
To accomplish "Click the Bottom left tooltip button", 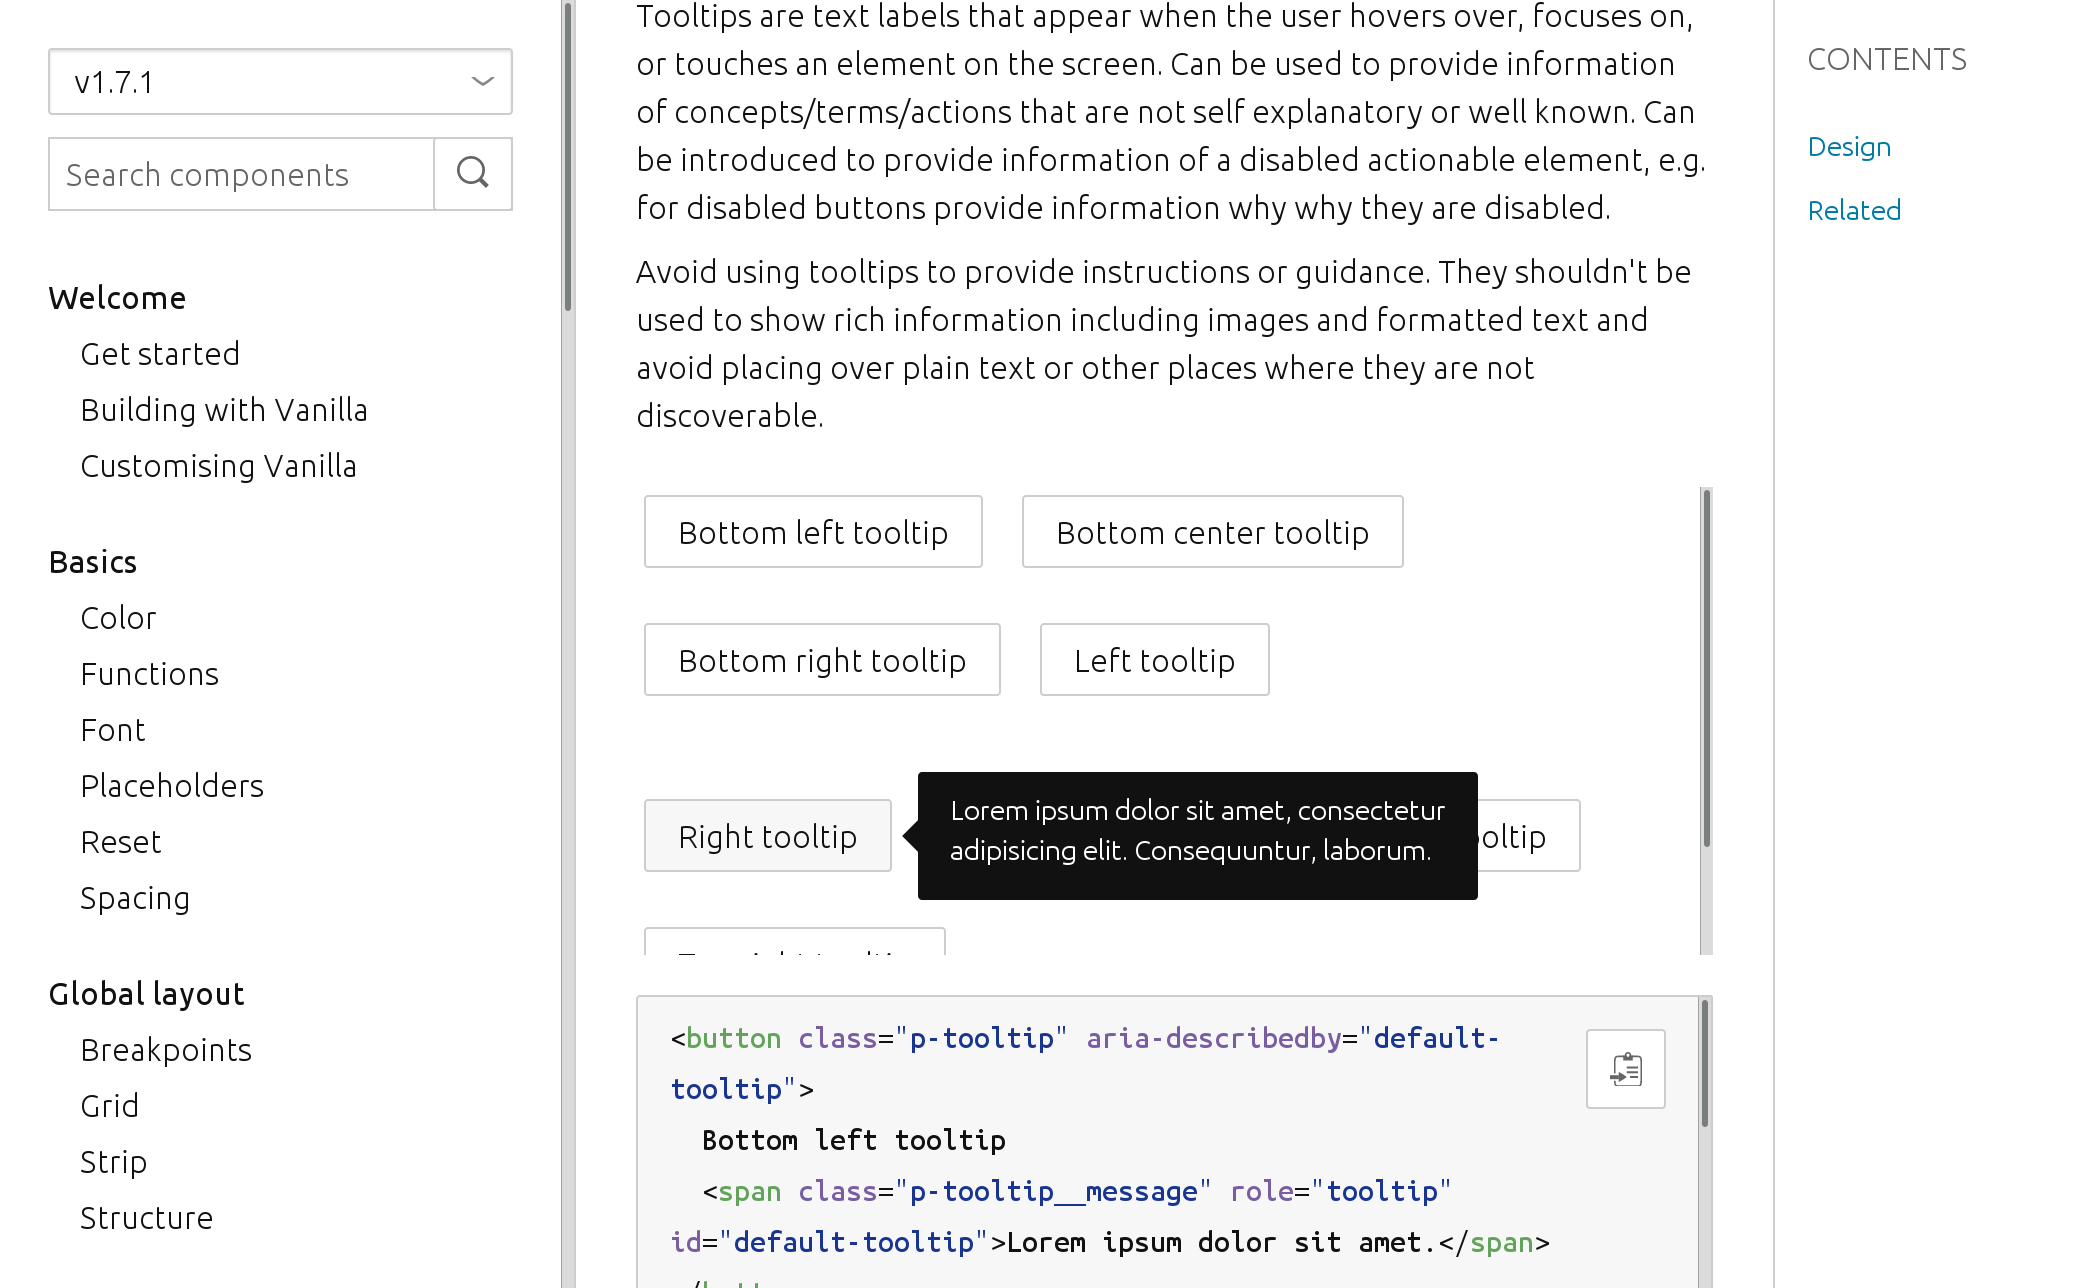I will (813, 531).
